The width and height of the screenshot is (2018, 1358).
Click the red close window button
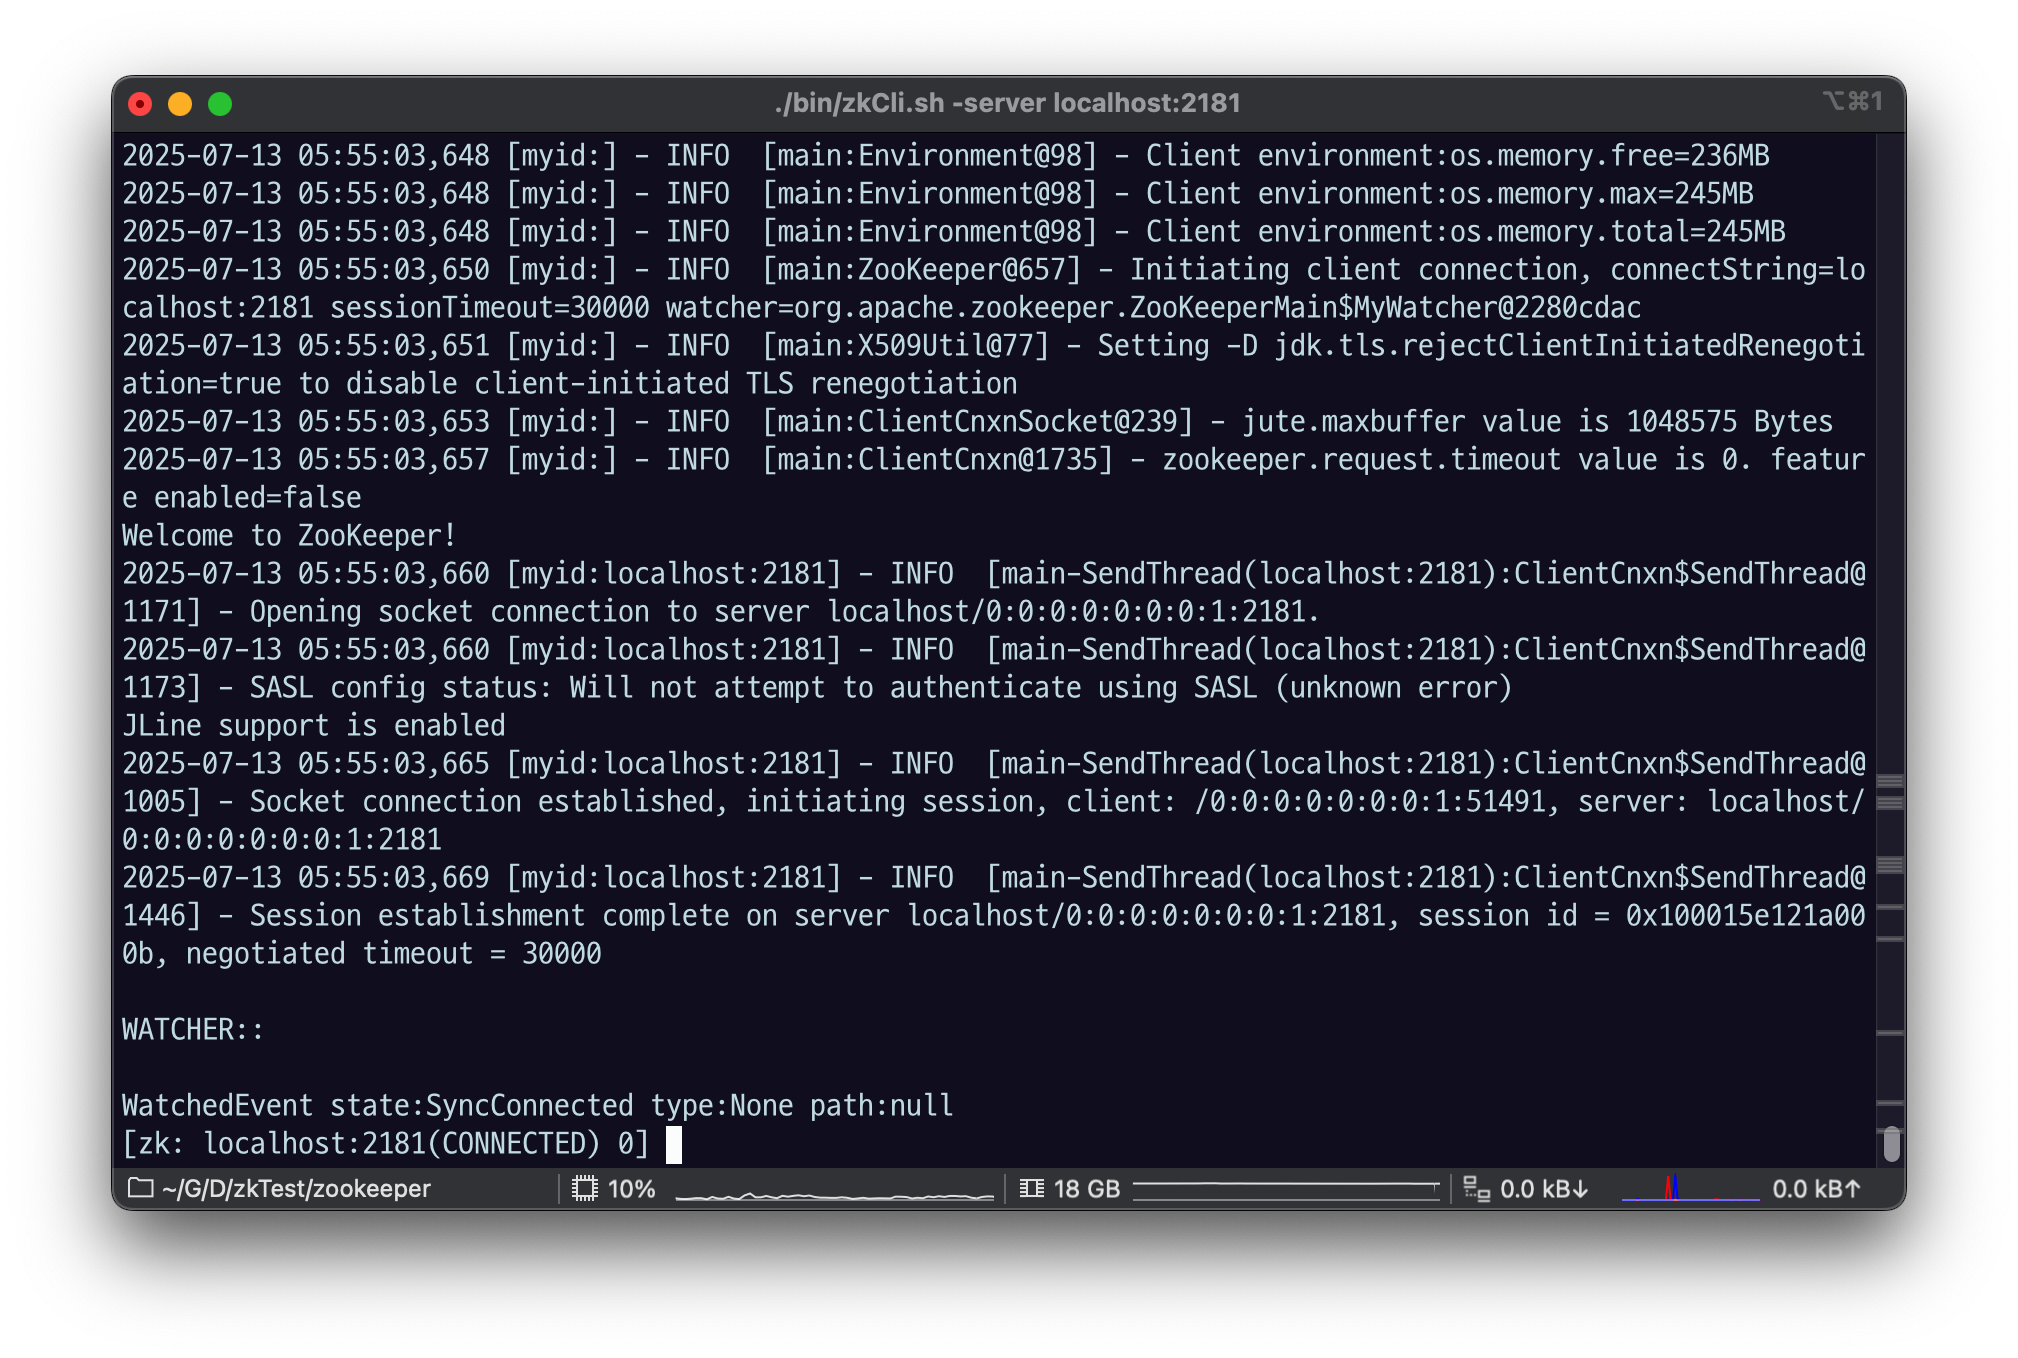point(140,104)
